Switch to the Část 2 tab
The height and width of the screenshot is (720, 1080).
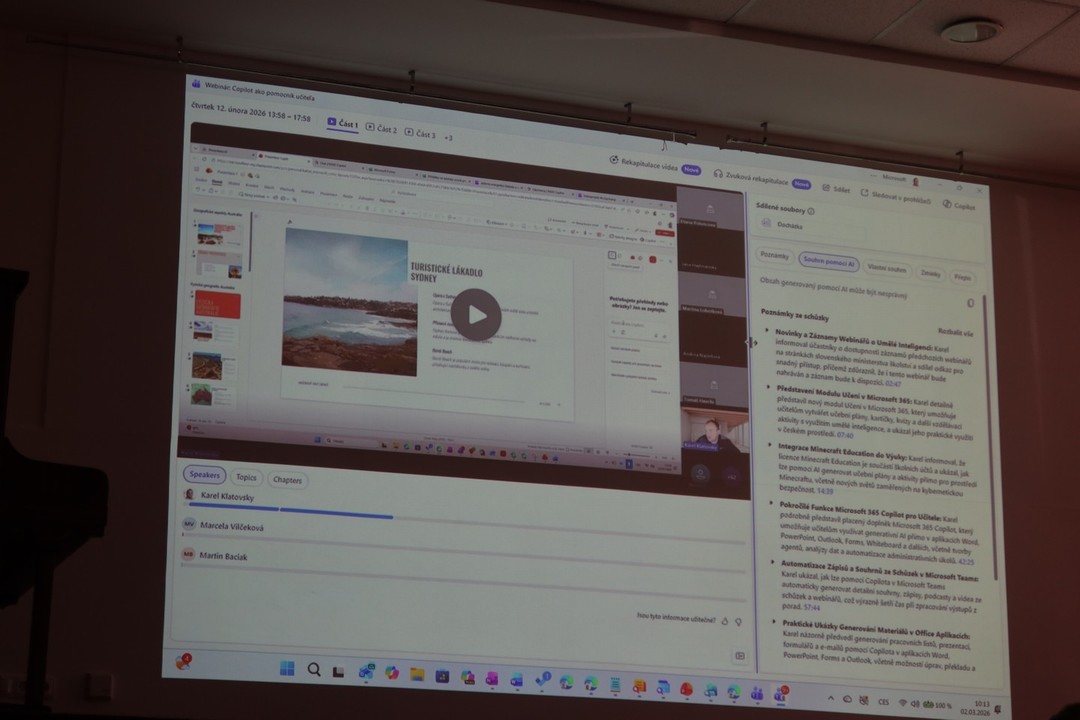click(x=382, y=129)
